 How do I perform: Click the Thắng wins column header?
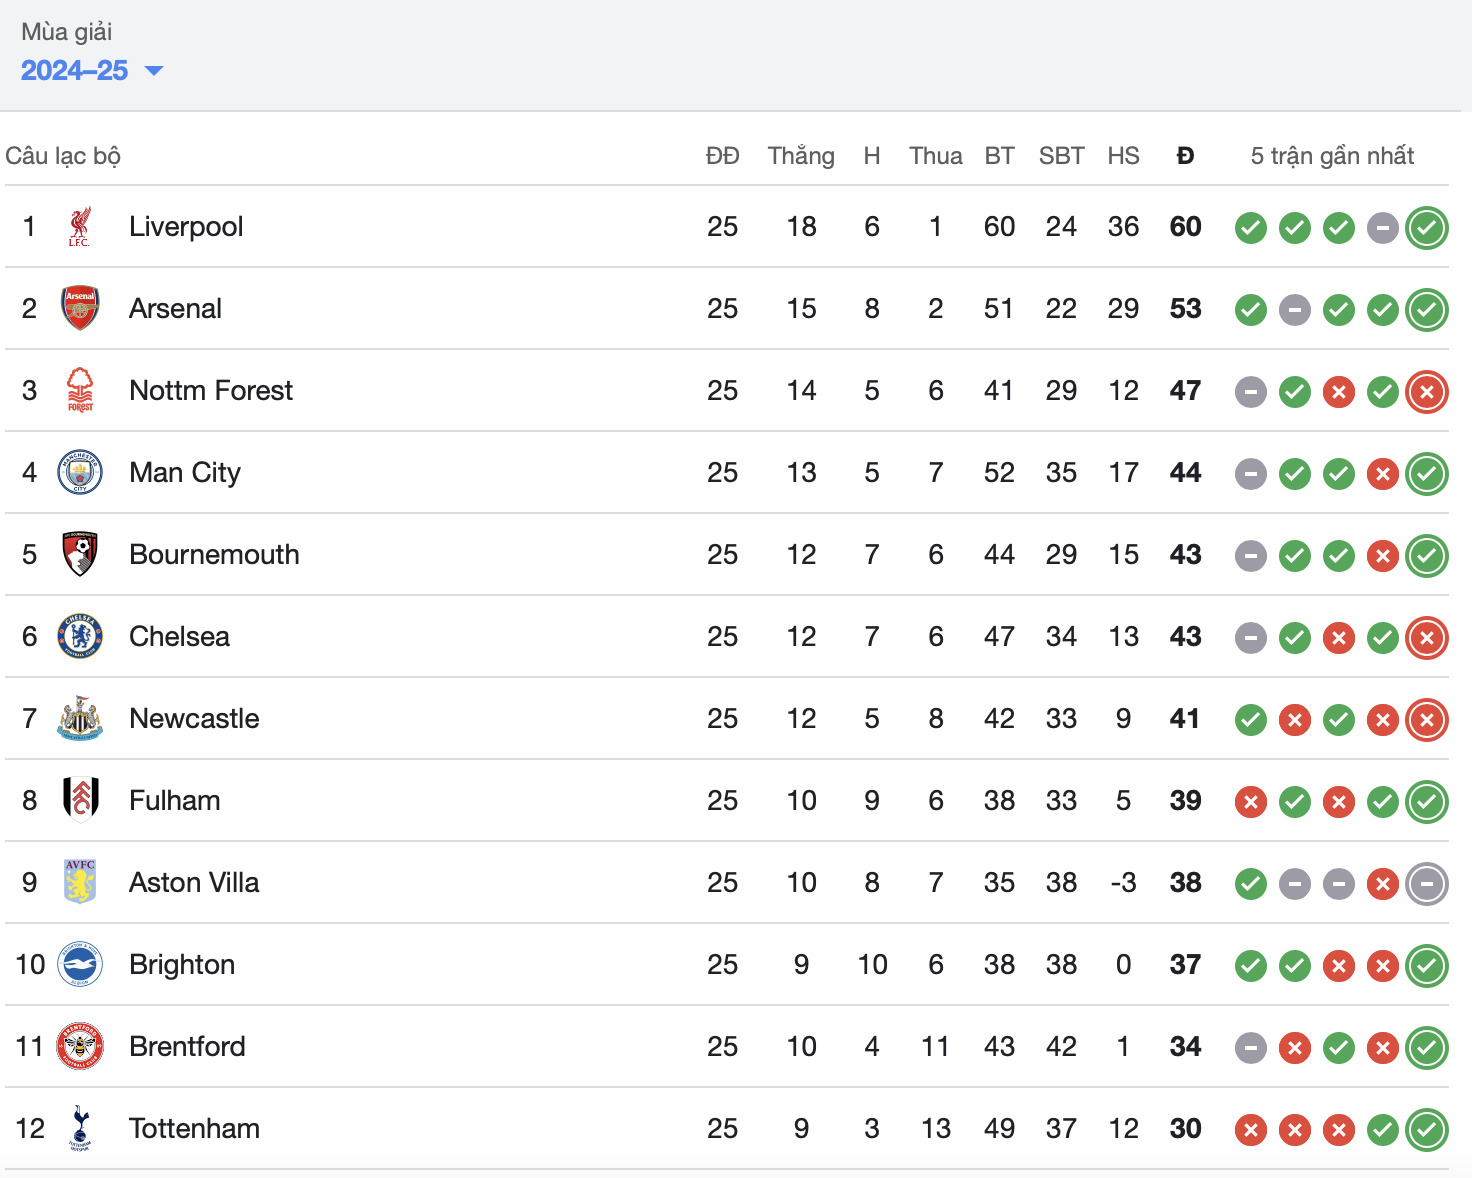coord(801,156)
